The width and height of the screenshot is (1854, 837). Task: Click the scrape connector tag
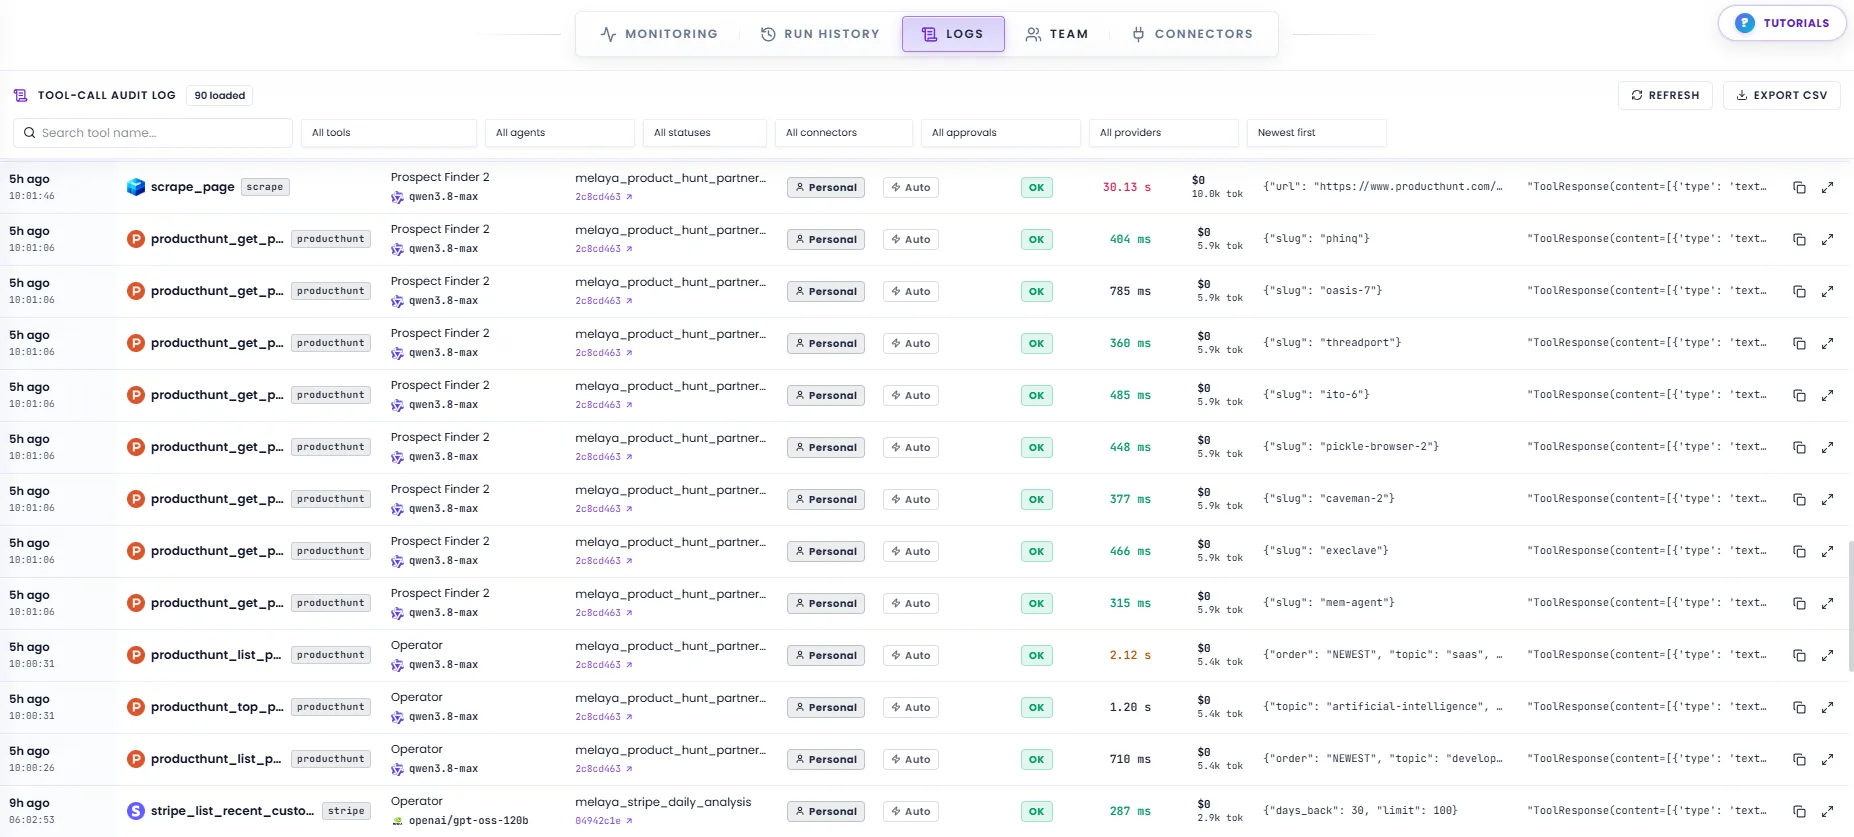click(265, 187)
